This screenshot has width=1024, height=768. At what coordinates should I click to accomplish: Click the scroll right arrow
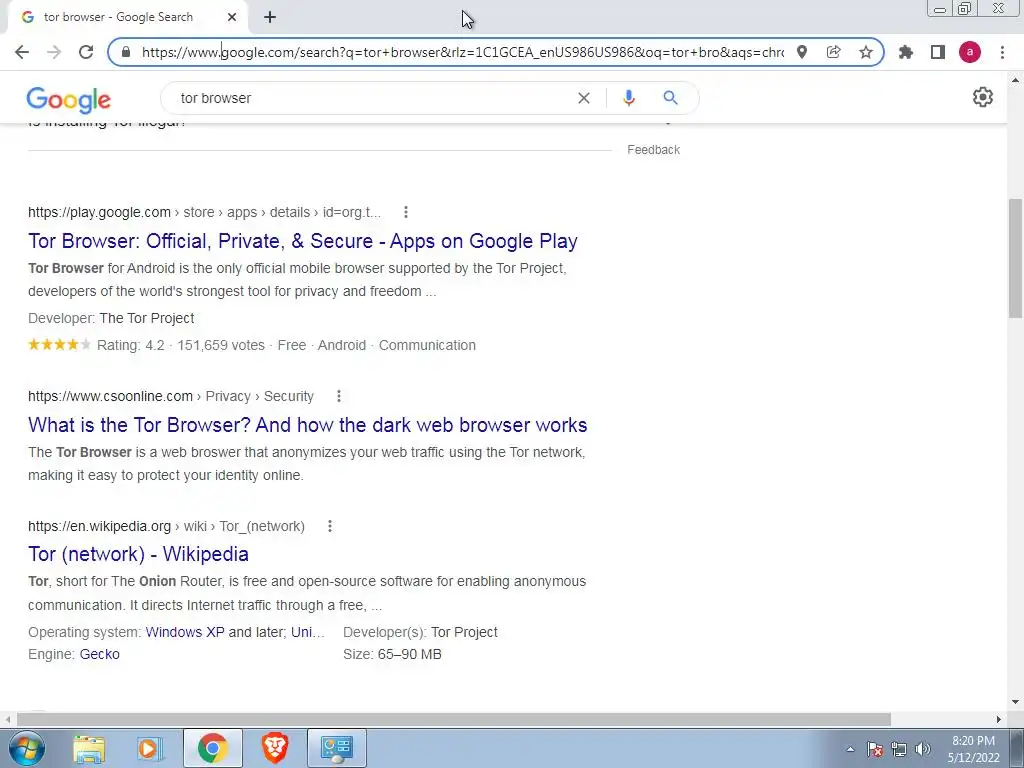point(999,719)
